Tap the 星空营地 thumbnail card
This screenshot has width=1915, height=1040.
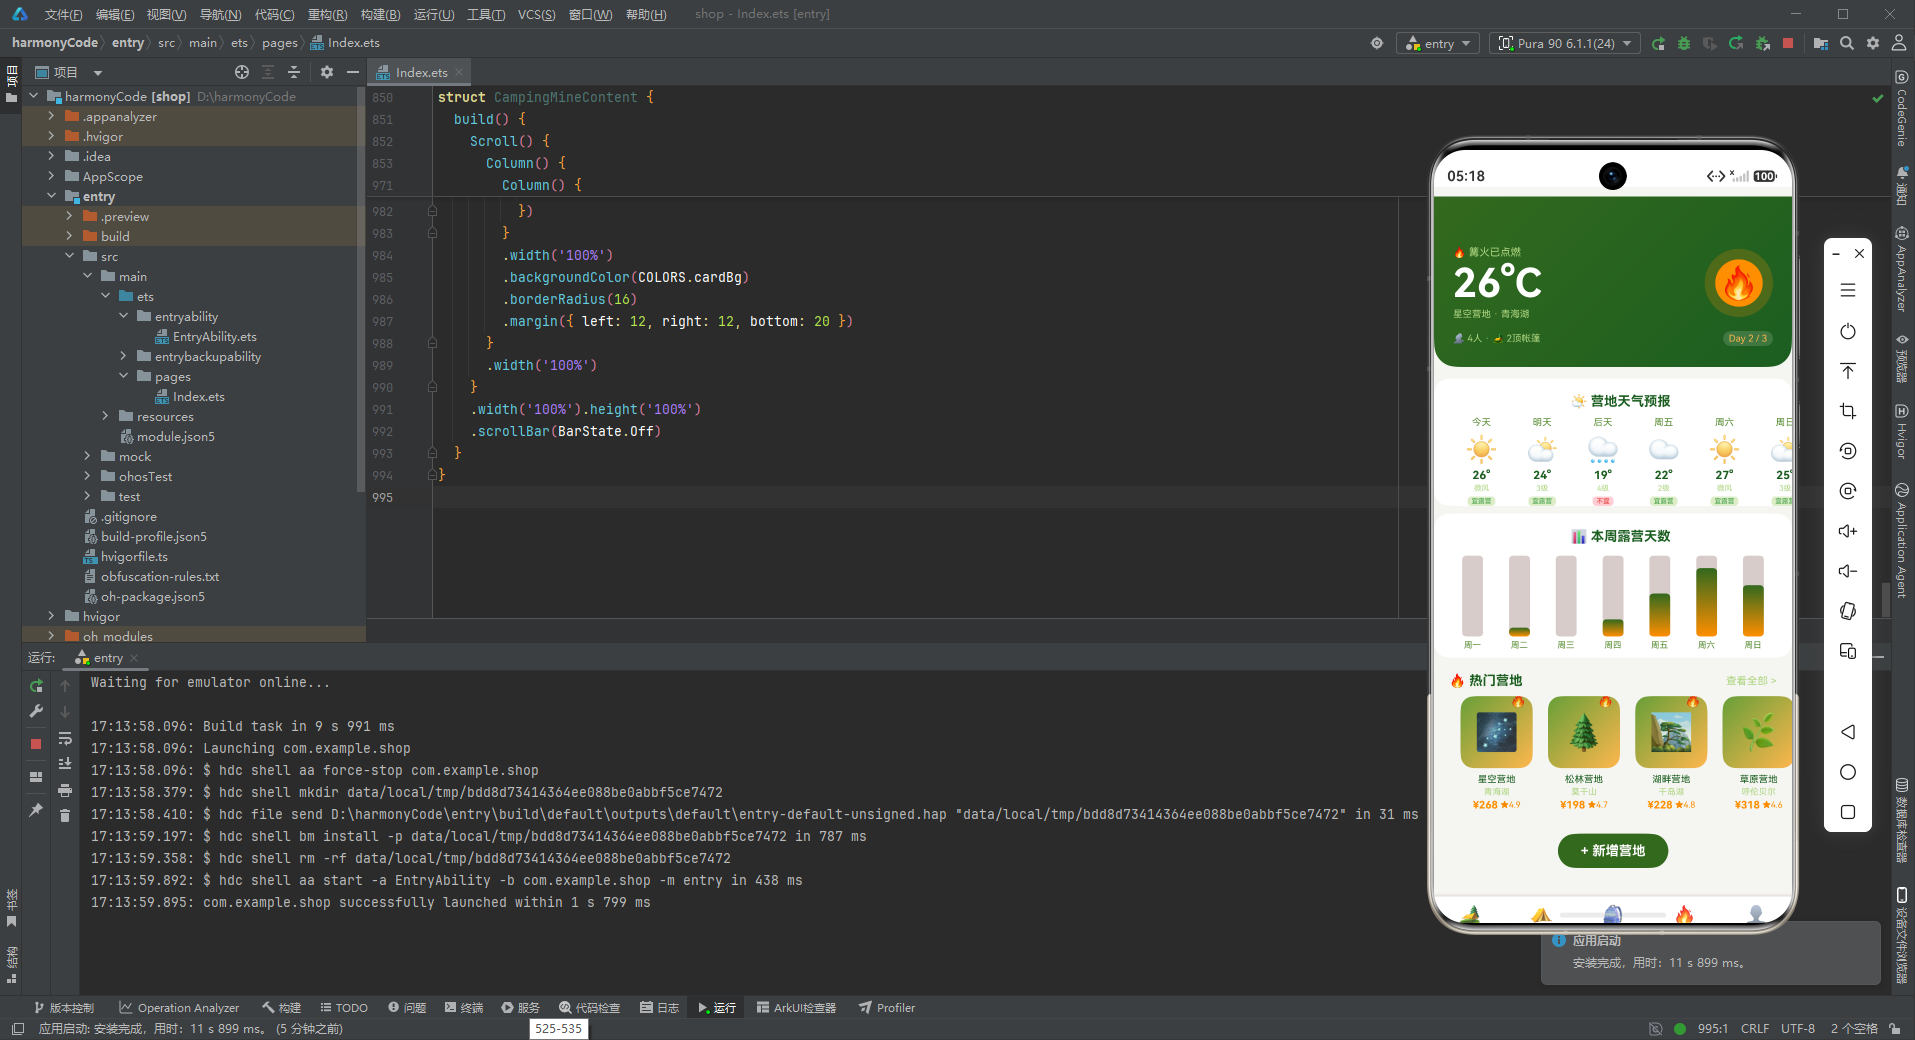(x=1496, y=733)
